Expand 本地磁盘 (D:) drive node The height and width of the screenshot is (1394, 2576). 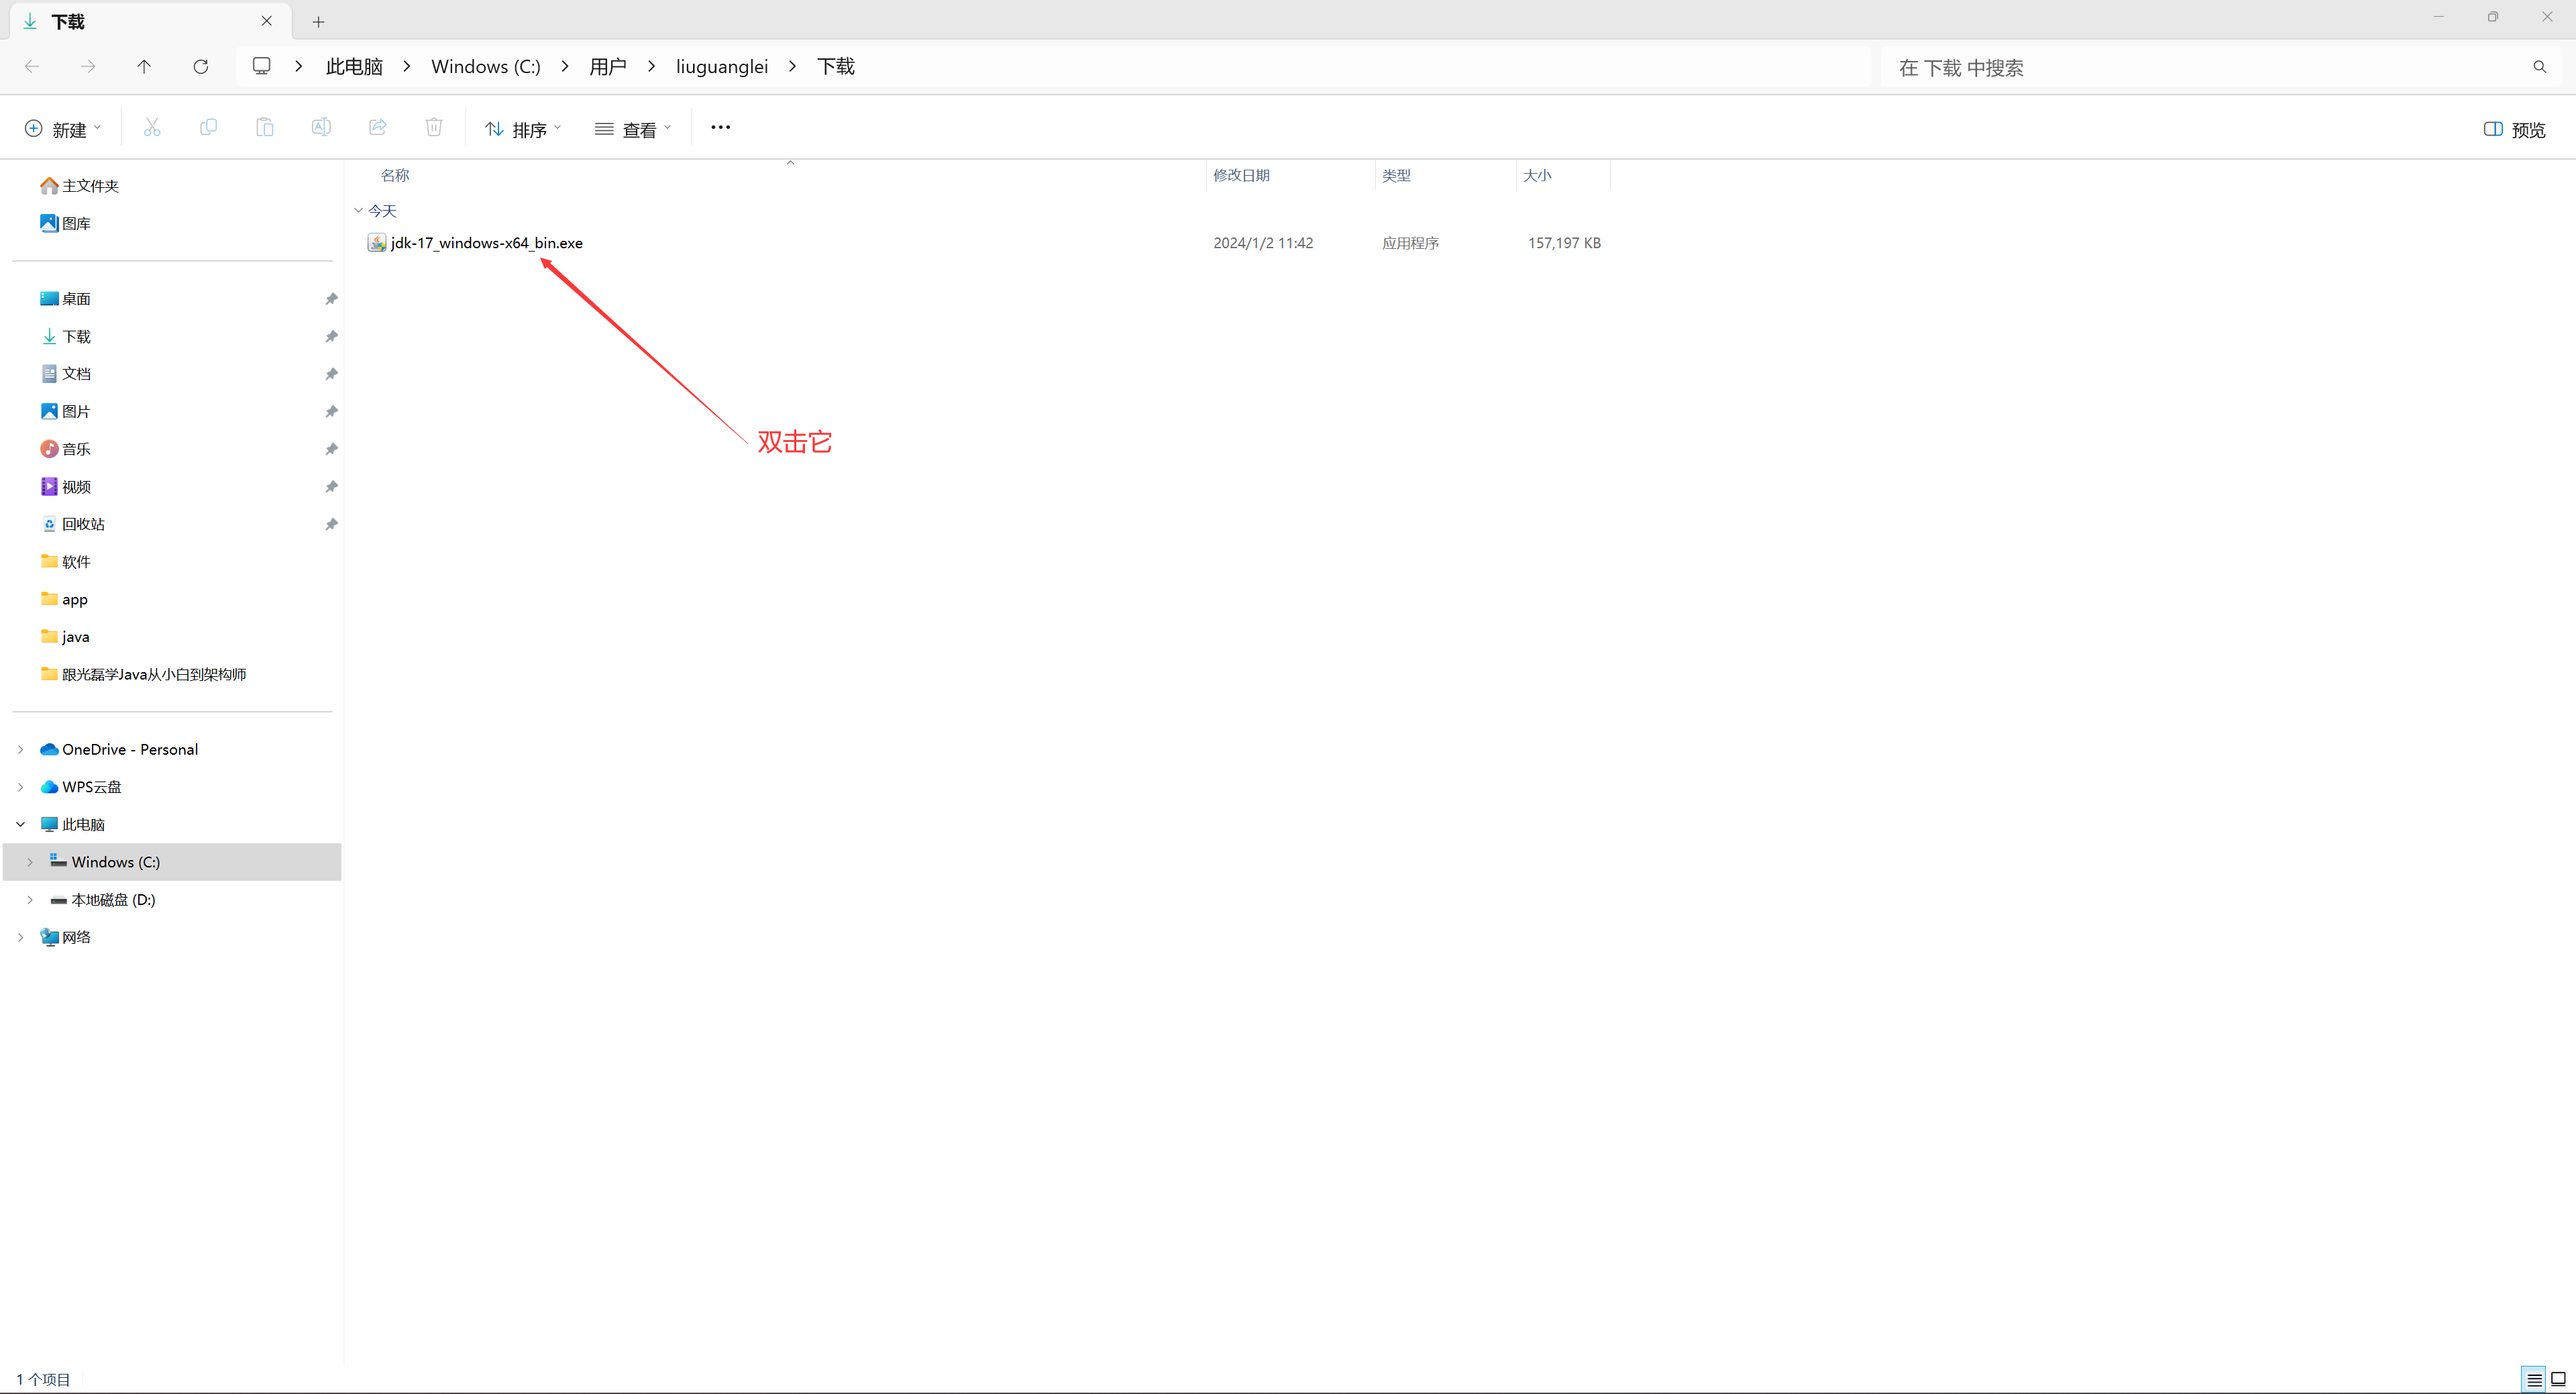(x=30, y=900)
